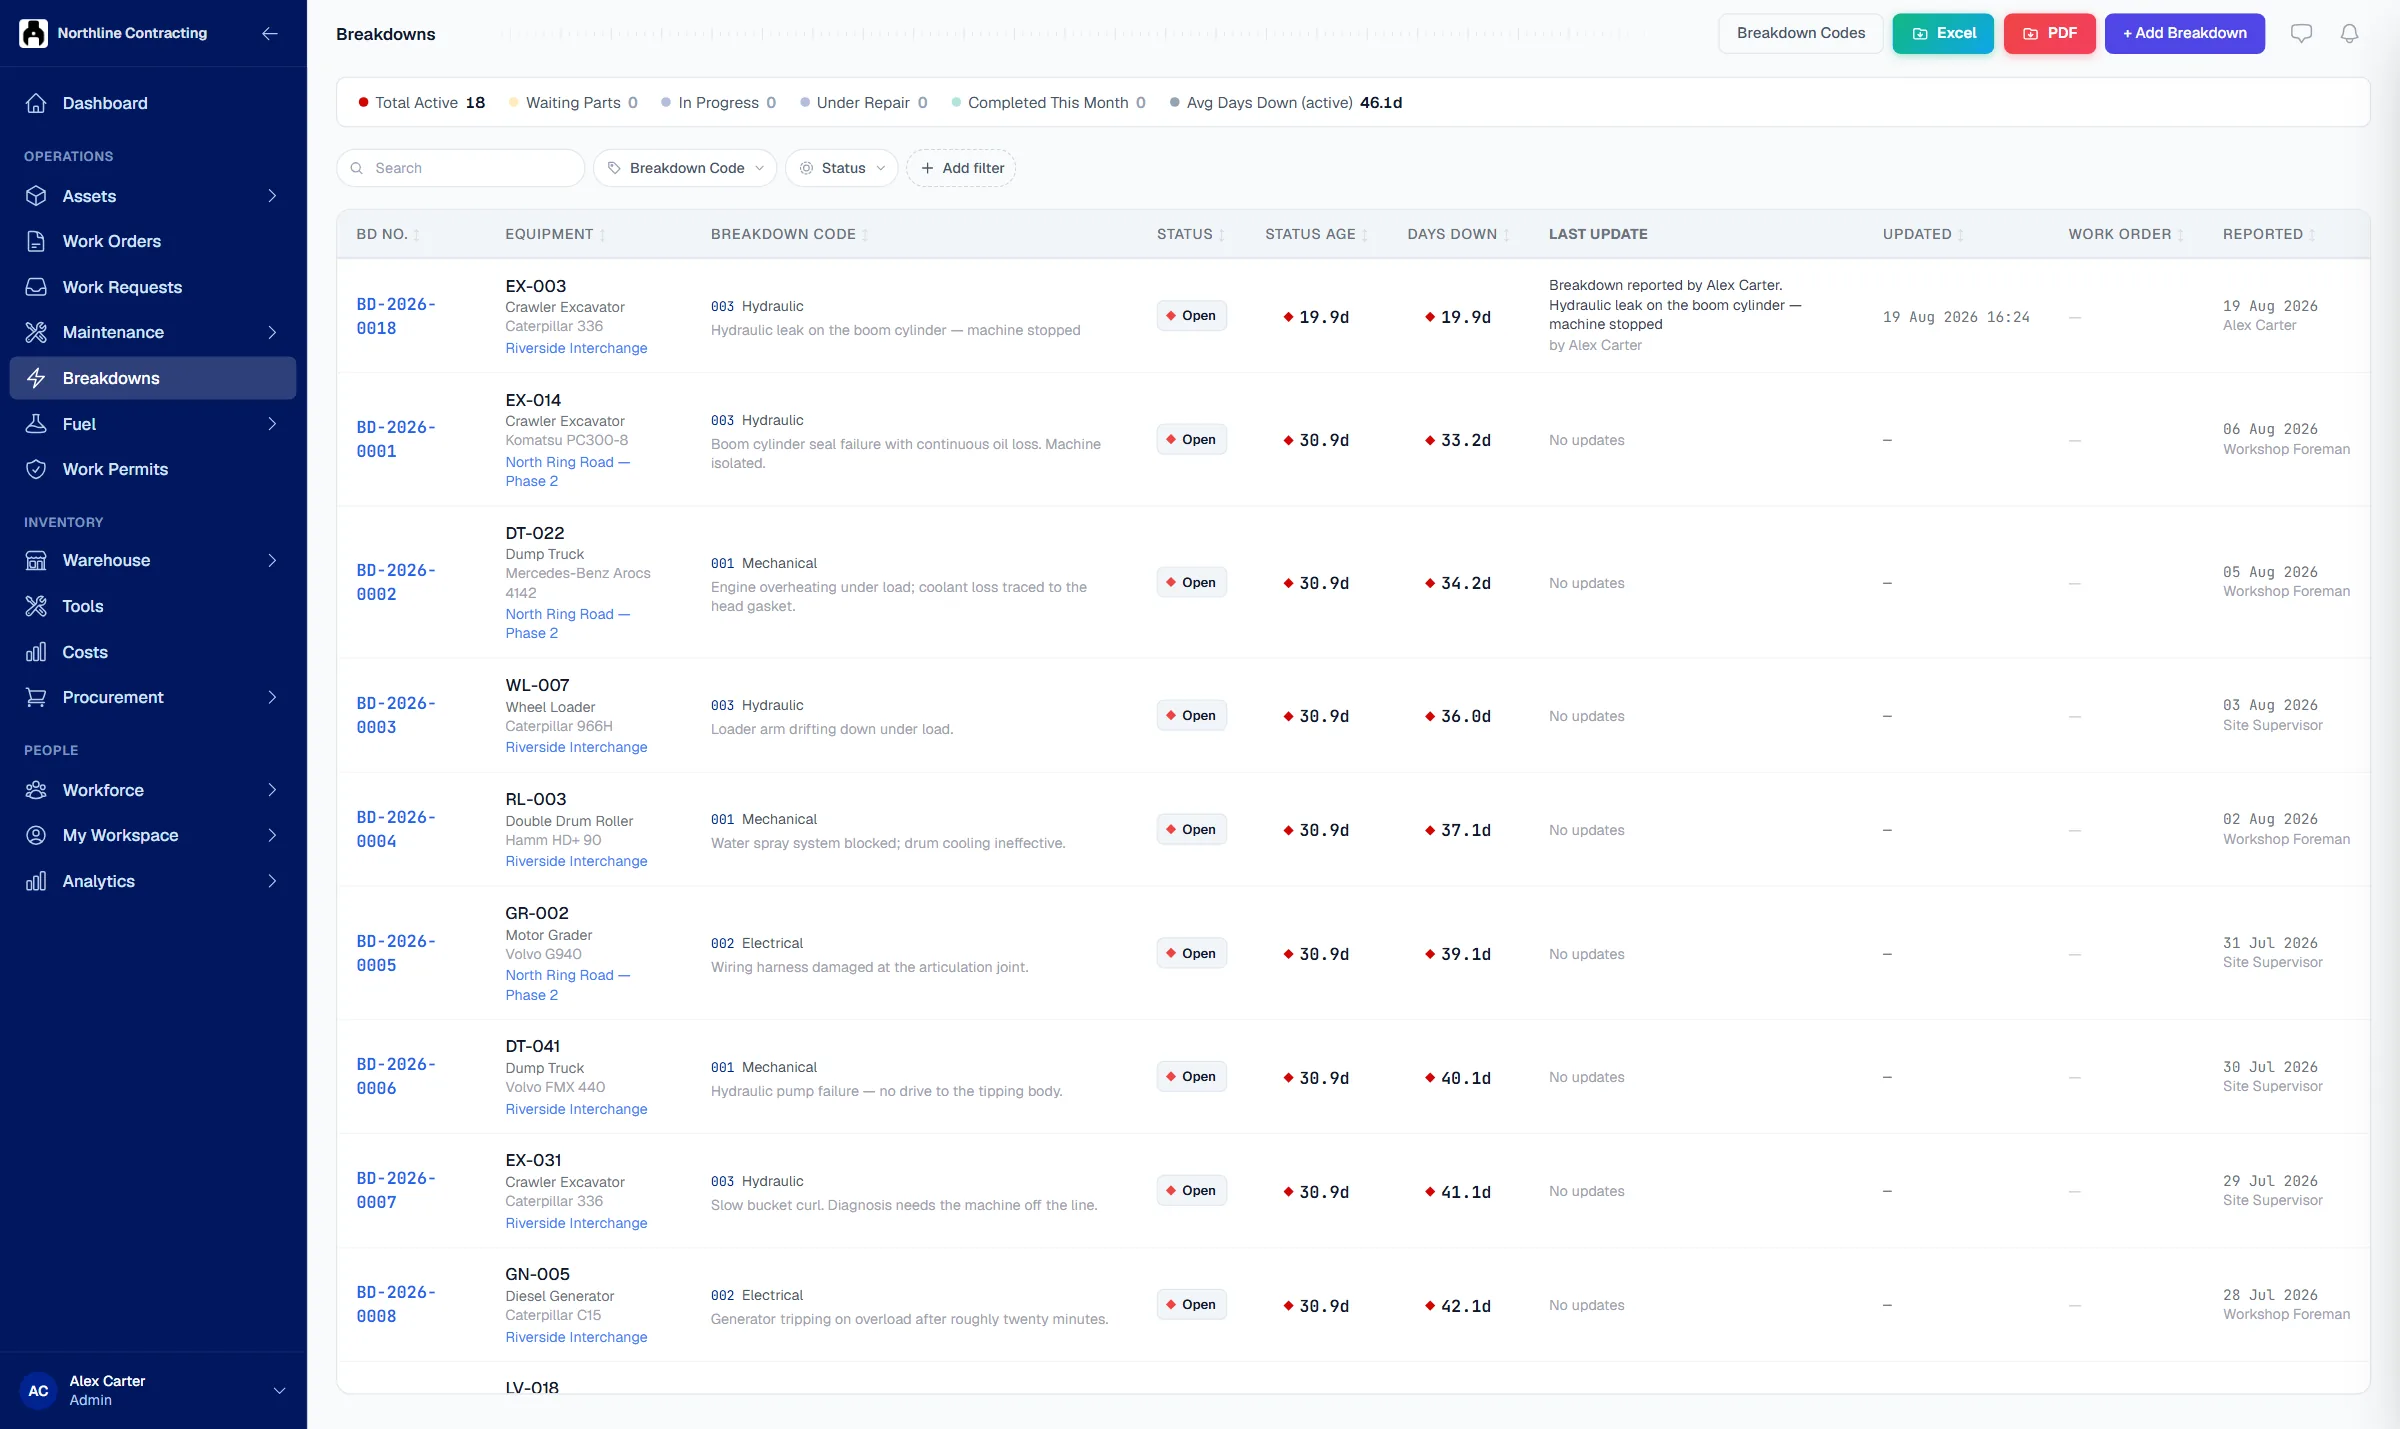Click the Procurement cart icon

[x=36, y=697]
